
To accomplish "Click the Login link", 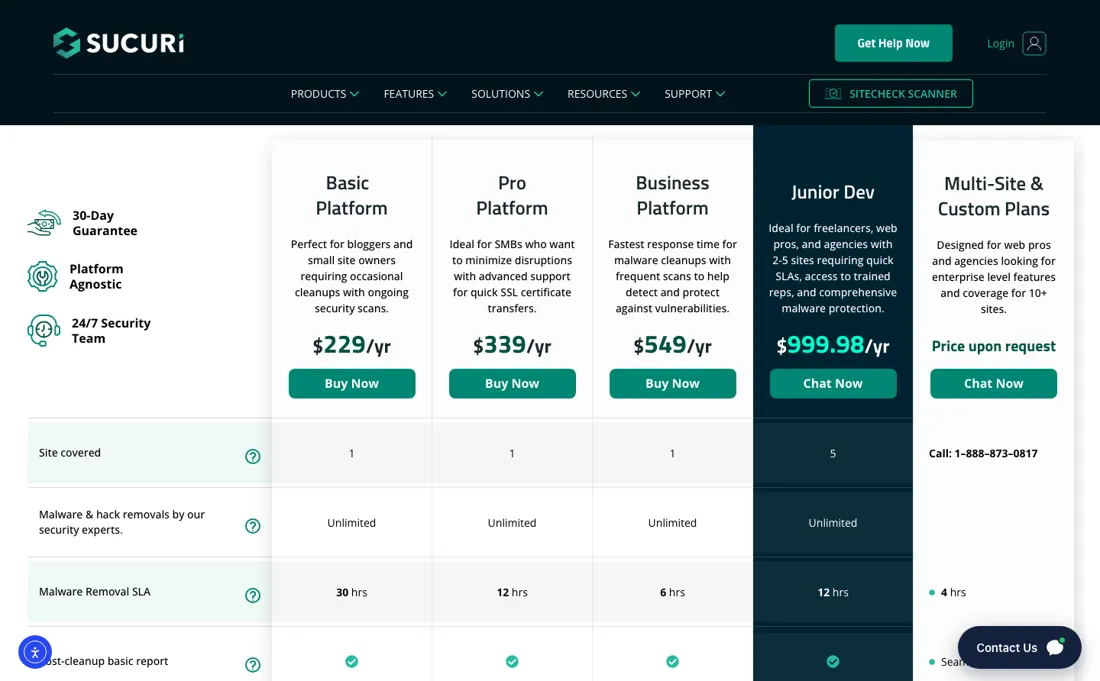I will tap(1000, 43).
